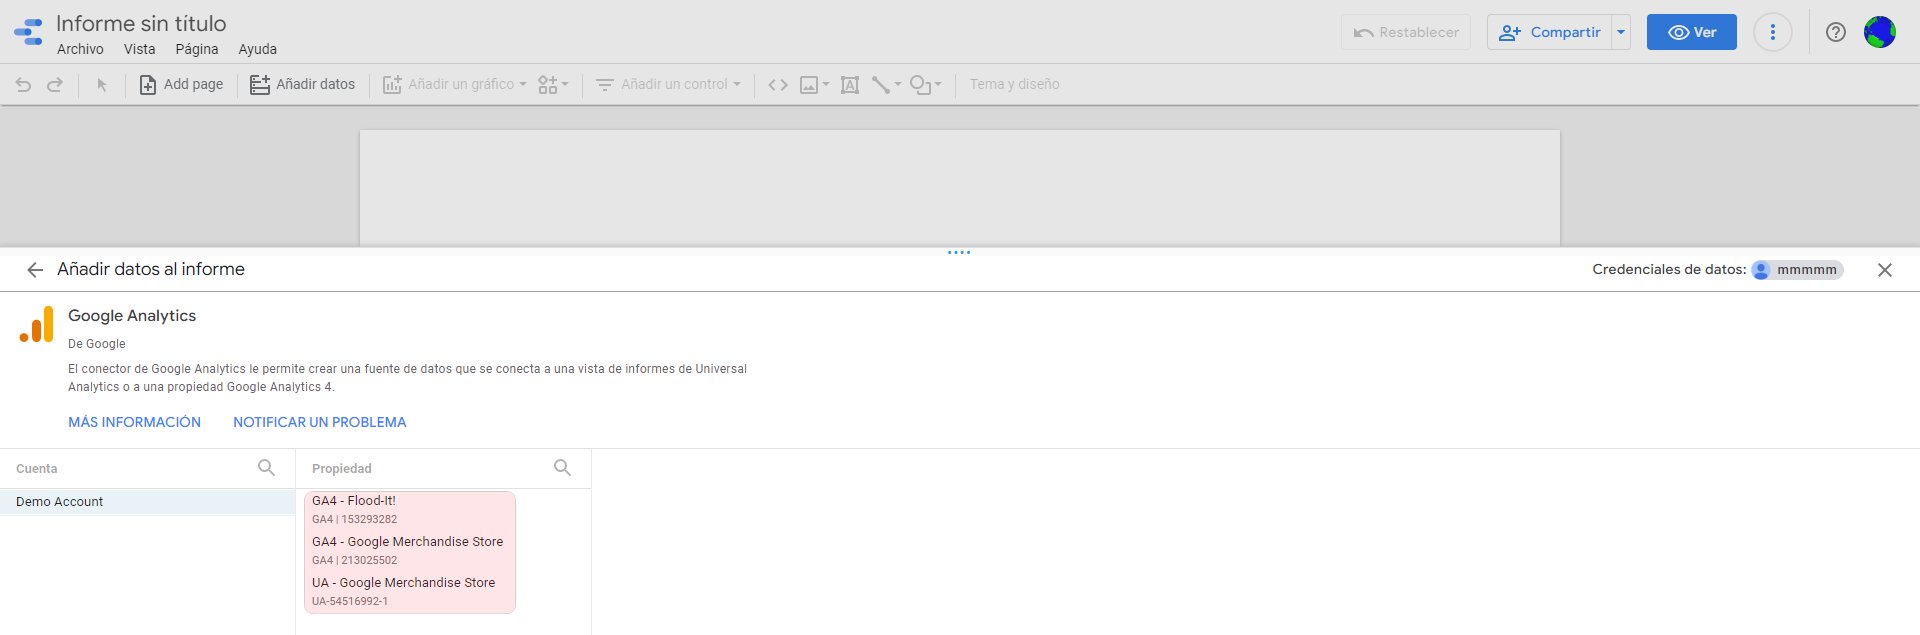Screen dimensions: 1920x635
Task: Open the Vista menu
Action: [139, 49]
